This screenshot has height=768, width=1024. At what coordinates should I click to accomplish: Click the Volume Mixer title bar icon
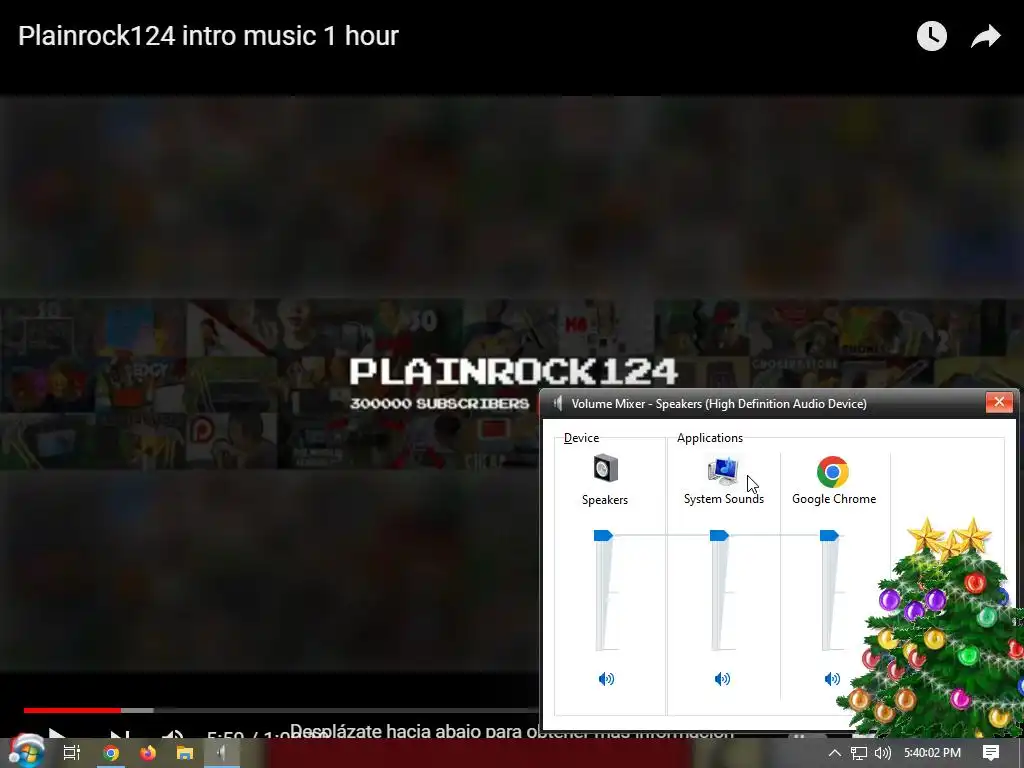[x=558, y=403]
